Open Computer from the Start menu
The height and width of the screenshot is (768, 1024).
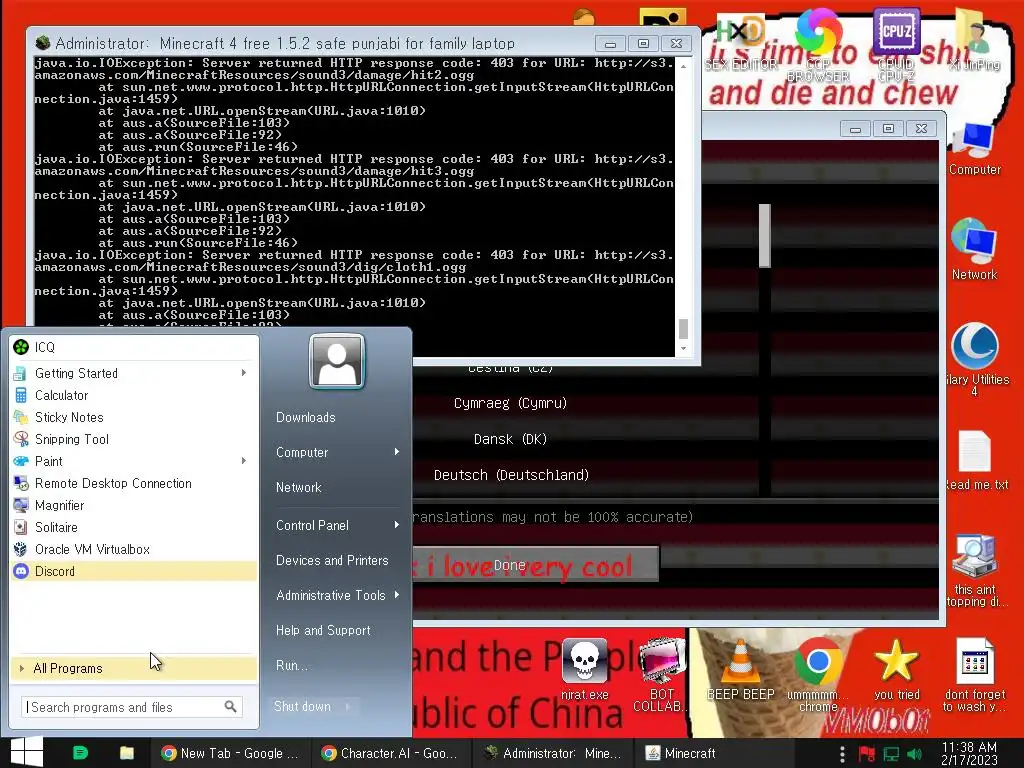click(x=302, y=452)
